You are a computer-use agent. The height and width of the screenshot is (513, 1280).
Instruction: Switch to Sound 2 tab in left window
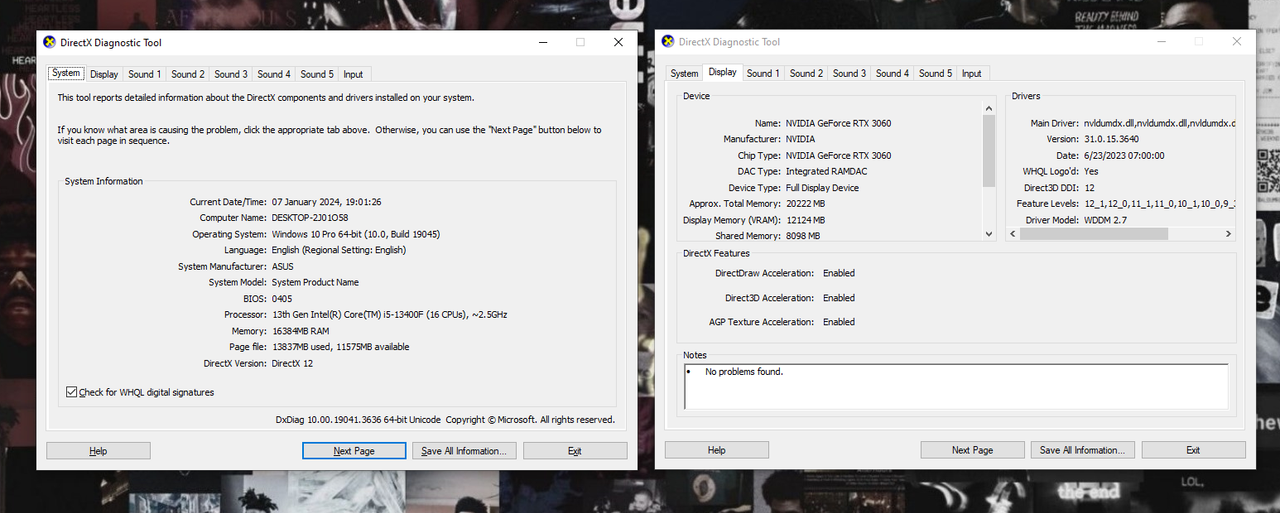coord(187,74)
